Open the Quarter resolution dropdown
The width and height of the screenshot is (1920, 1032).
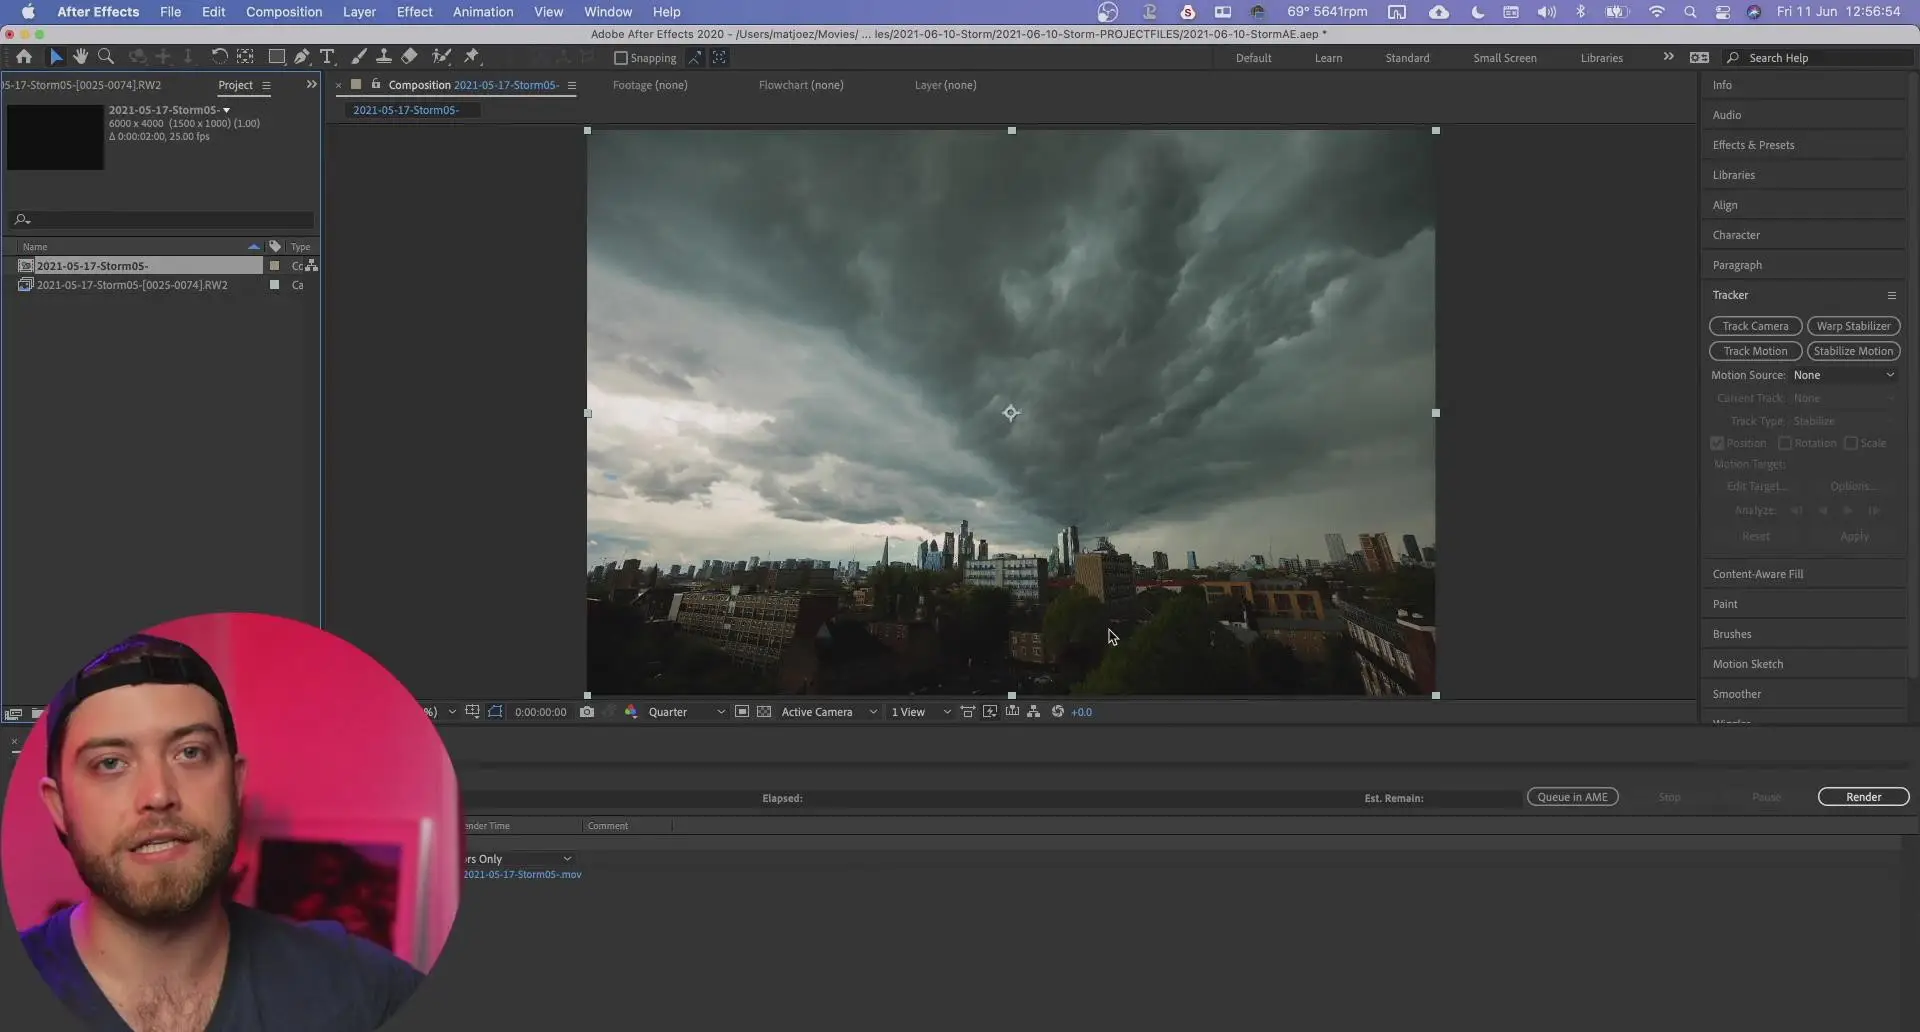(686, 712)
